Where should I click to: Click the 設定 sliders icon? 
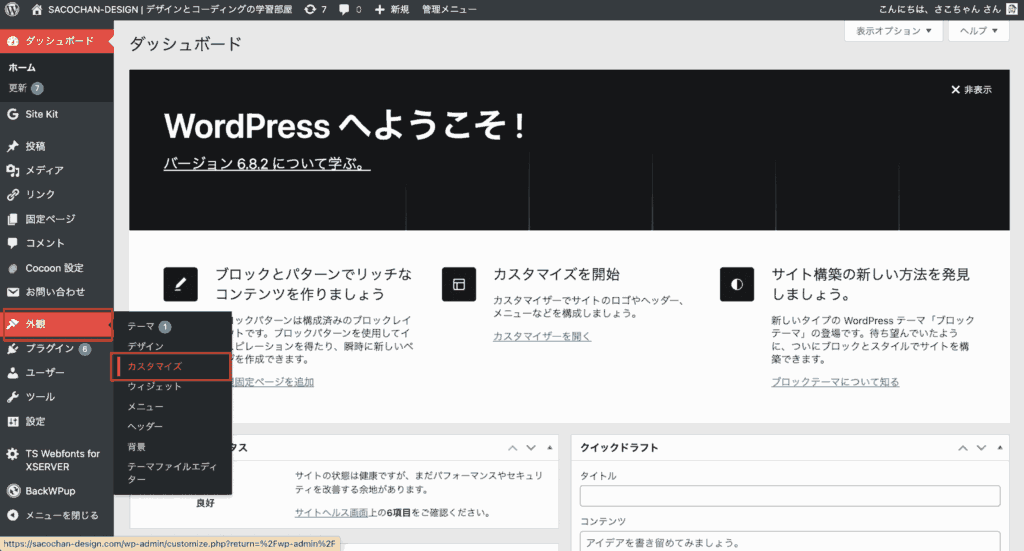[12, 422]
